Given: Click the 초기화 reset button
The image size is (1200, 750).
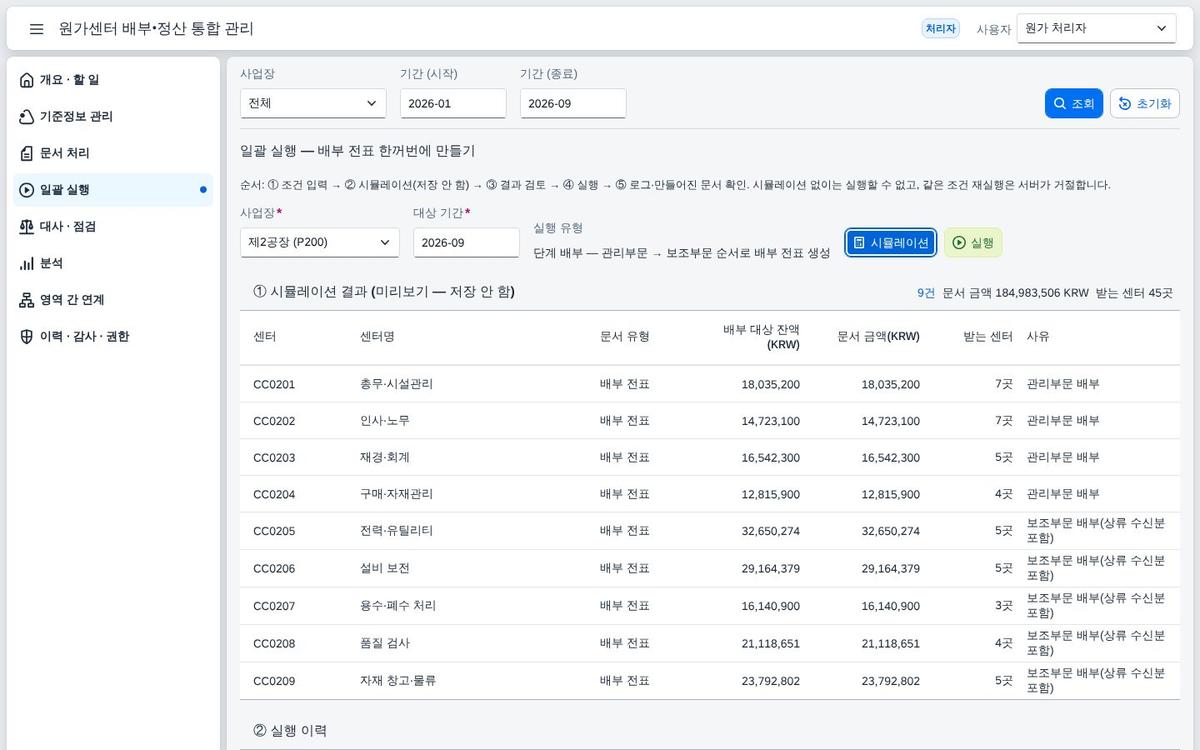Looking at the screenshot, I should 1145,104.
